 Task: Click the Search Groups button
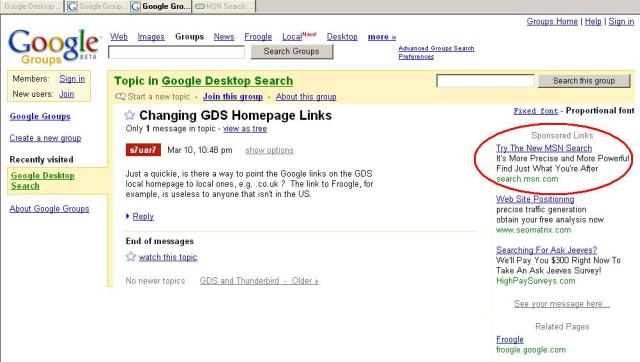(291, 51)
